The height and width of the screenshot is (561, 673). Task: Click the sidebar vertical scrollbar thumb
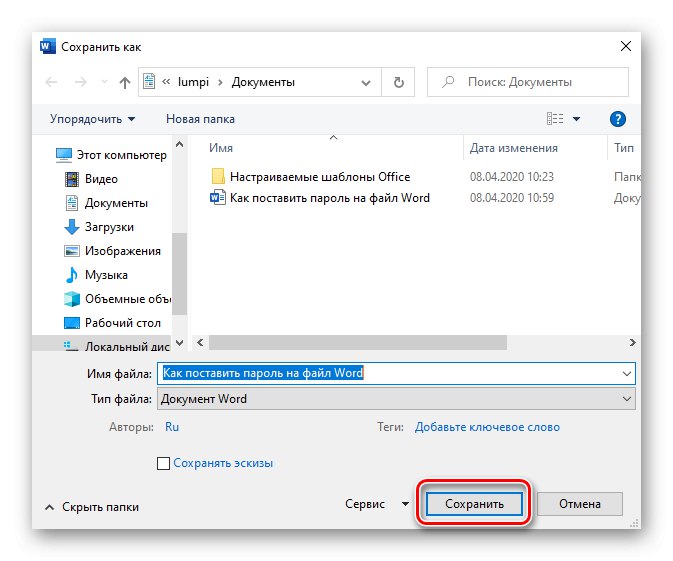tap(179, 274)
